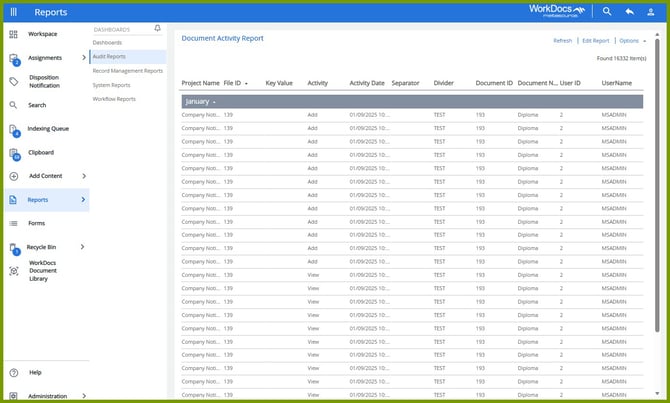The width and height of the screenshot is (670, 403).
Task: Click the WorkDocs logo
Action: click(x=557, y=10)
